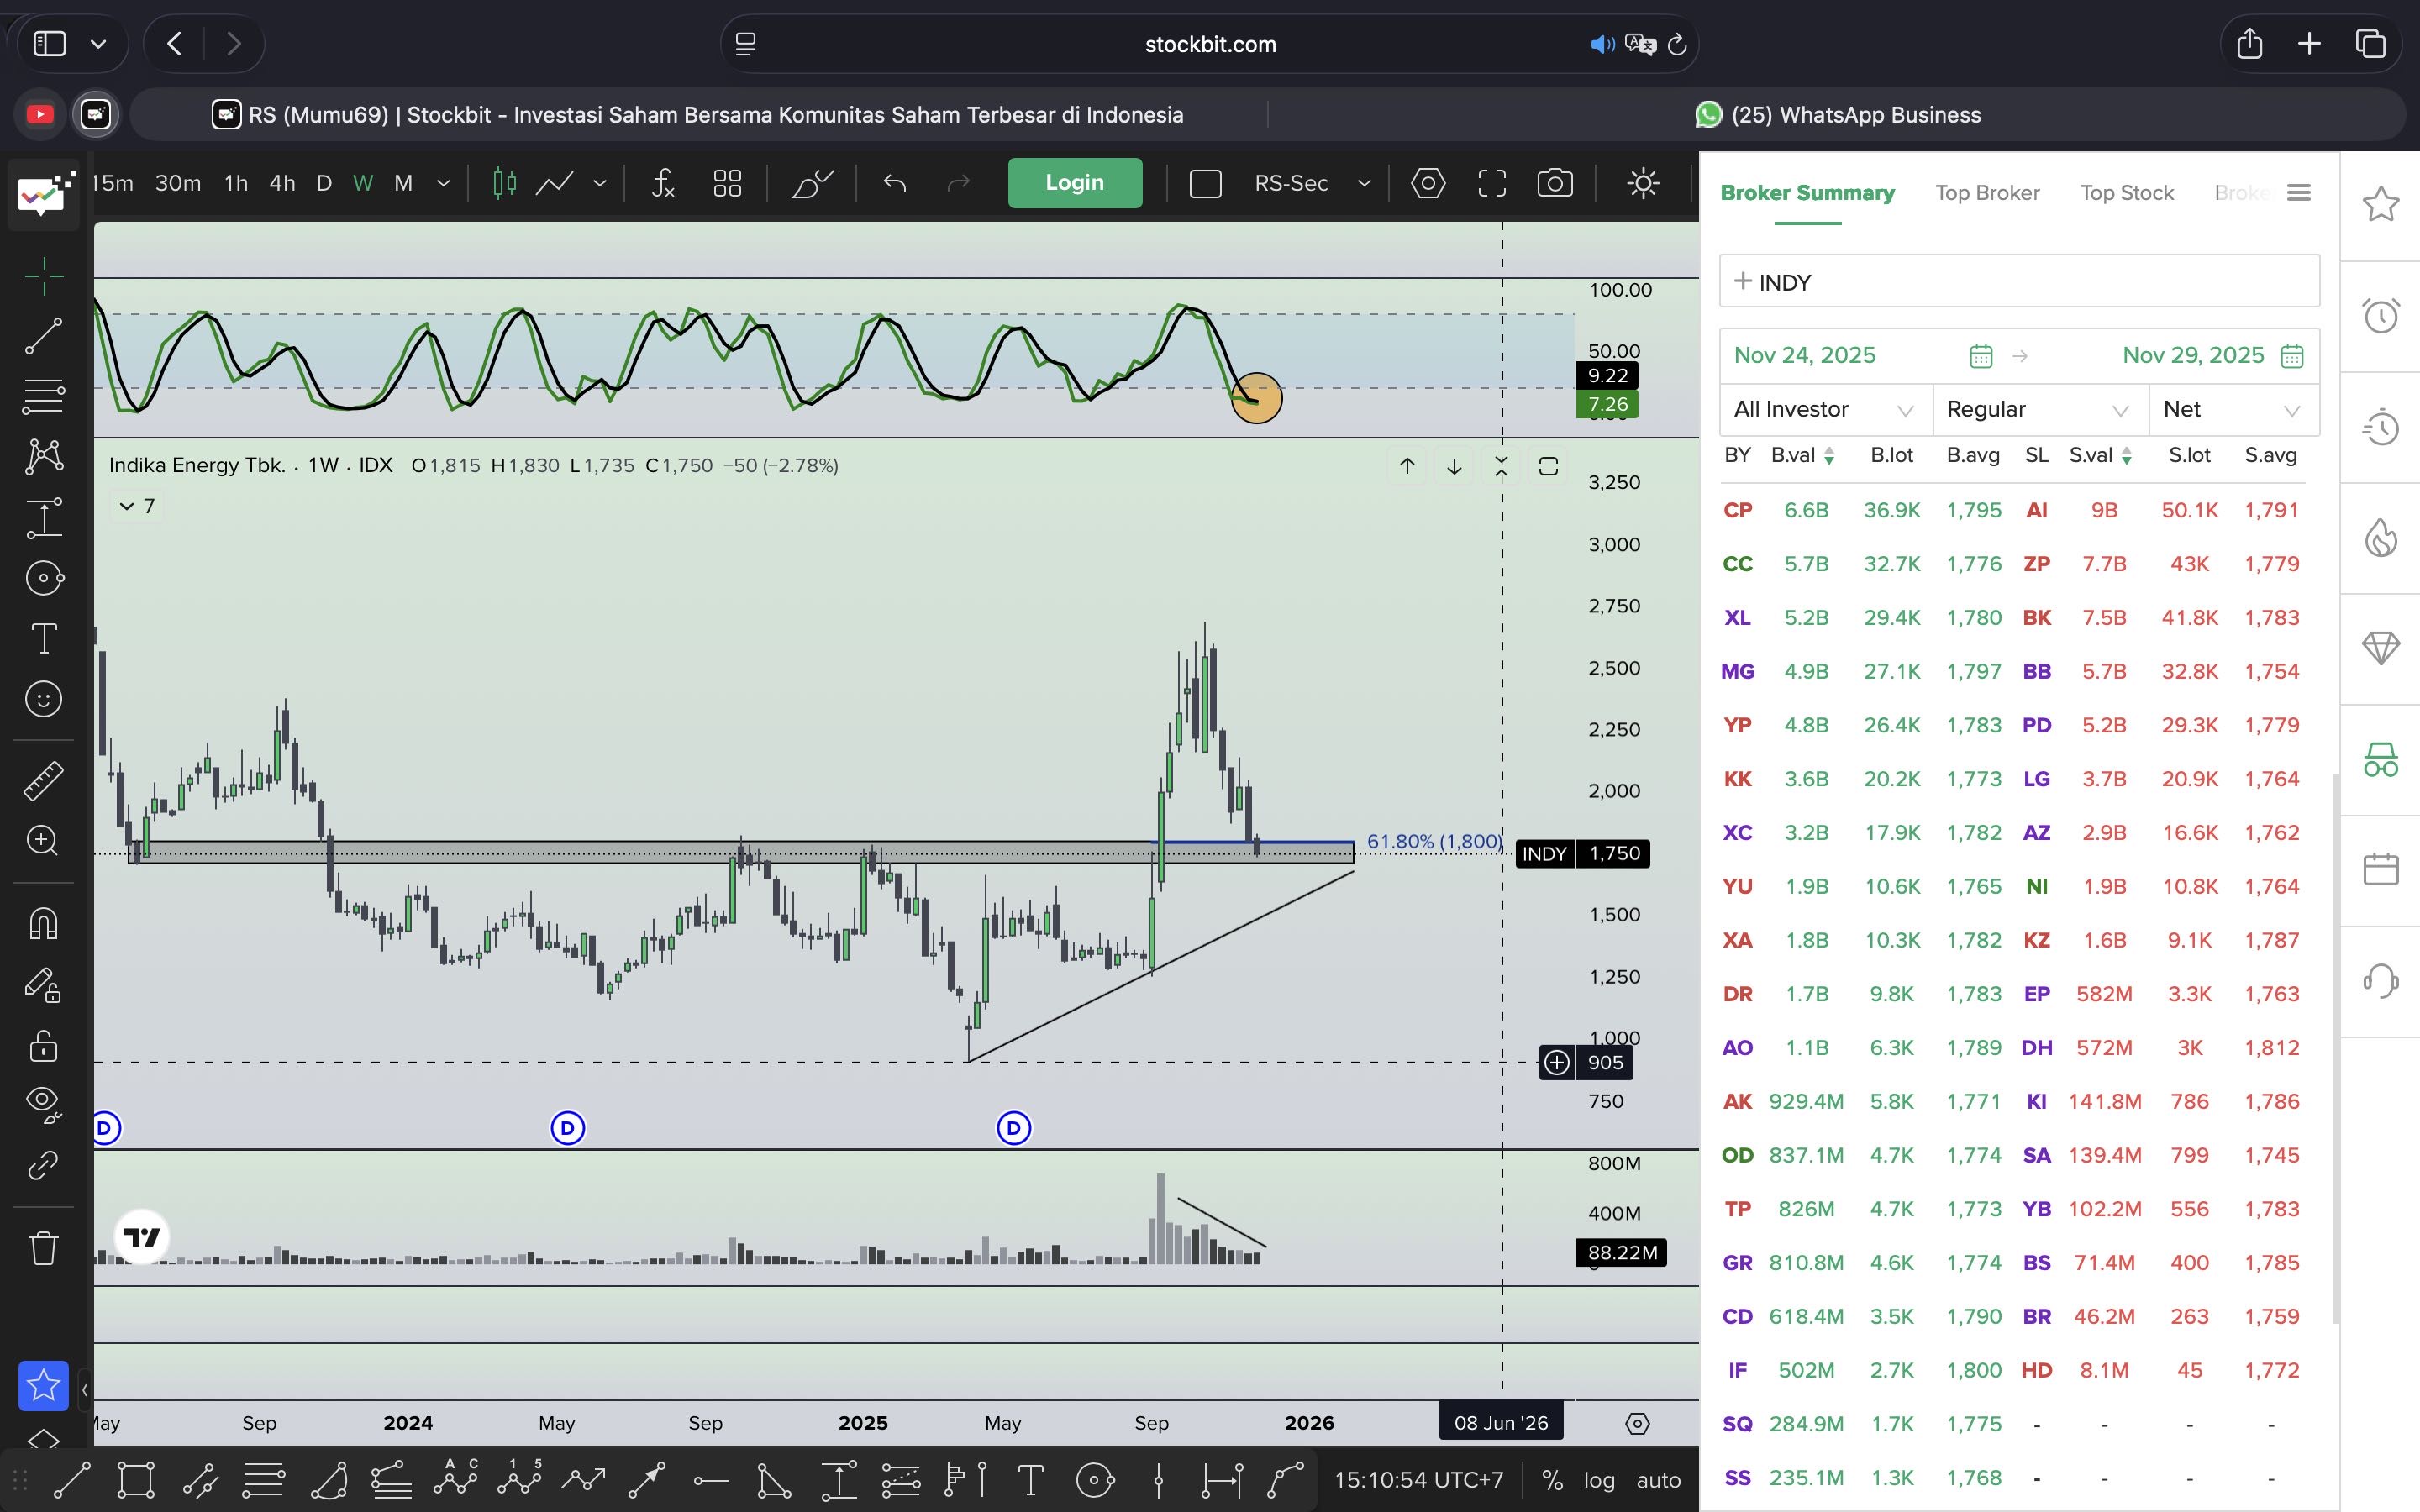
Task: Toggle the light/dark theme sun icon
Action: (x=1643, y=183)
